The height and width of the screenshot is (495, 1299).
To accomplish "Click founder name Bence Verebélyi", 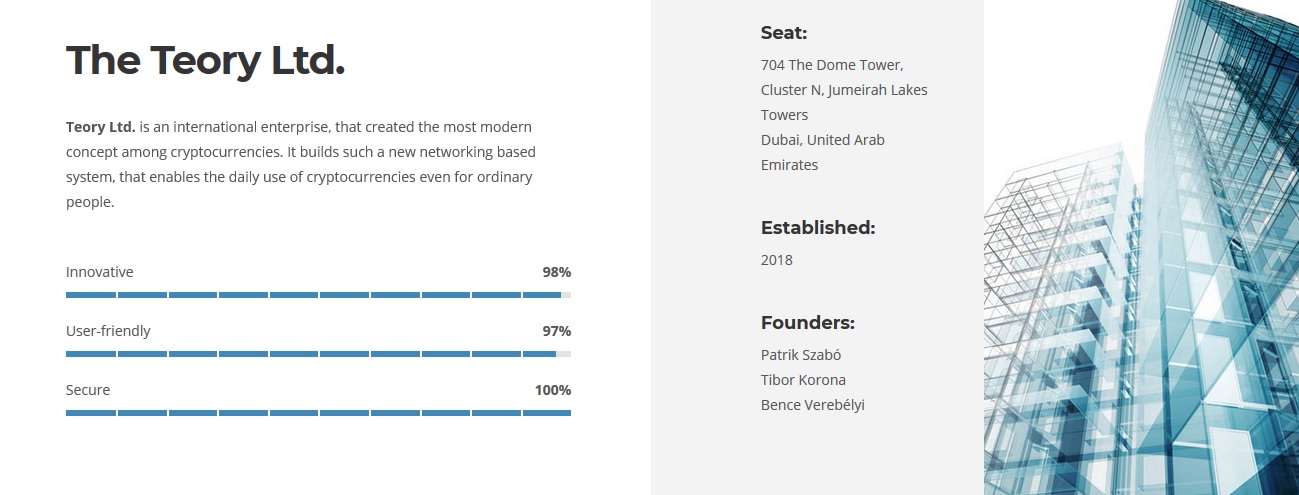I will click(812, 405).
